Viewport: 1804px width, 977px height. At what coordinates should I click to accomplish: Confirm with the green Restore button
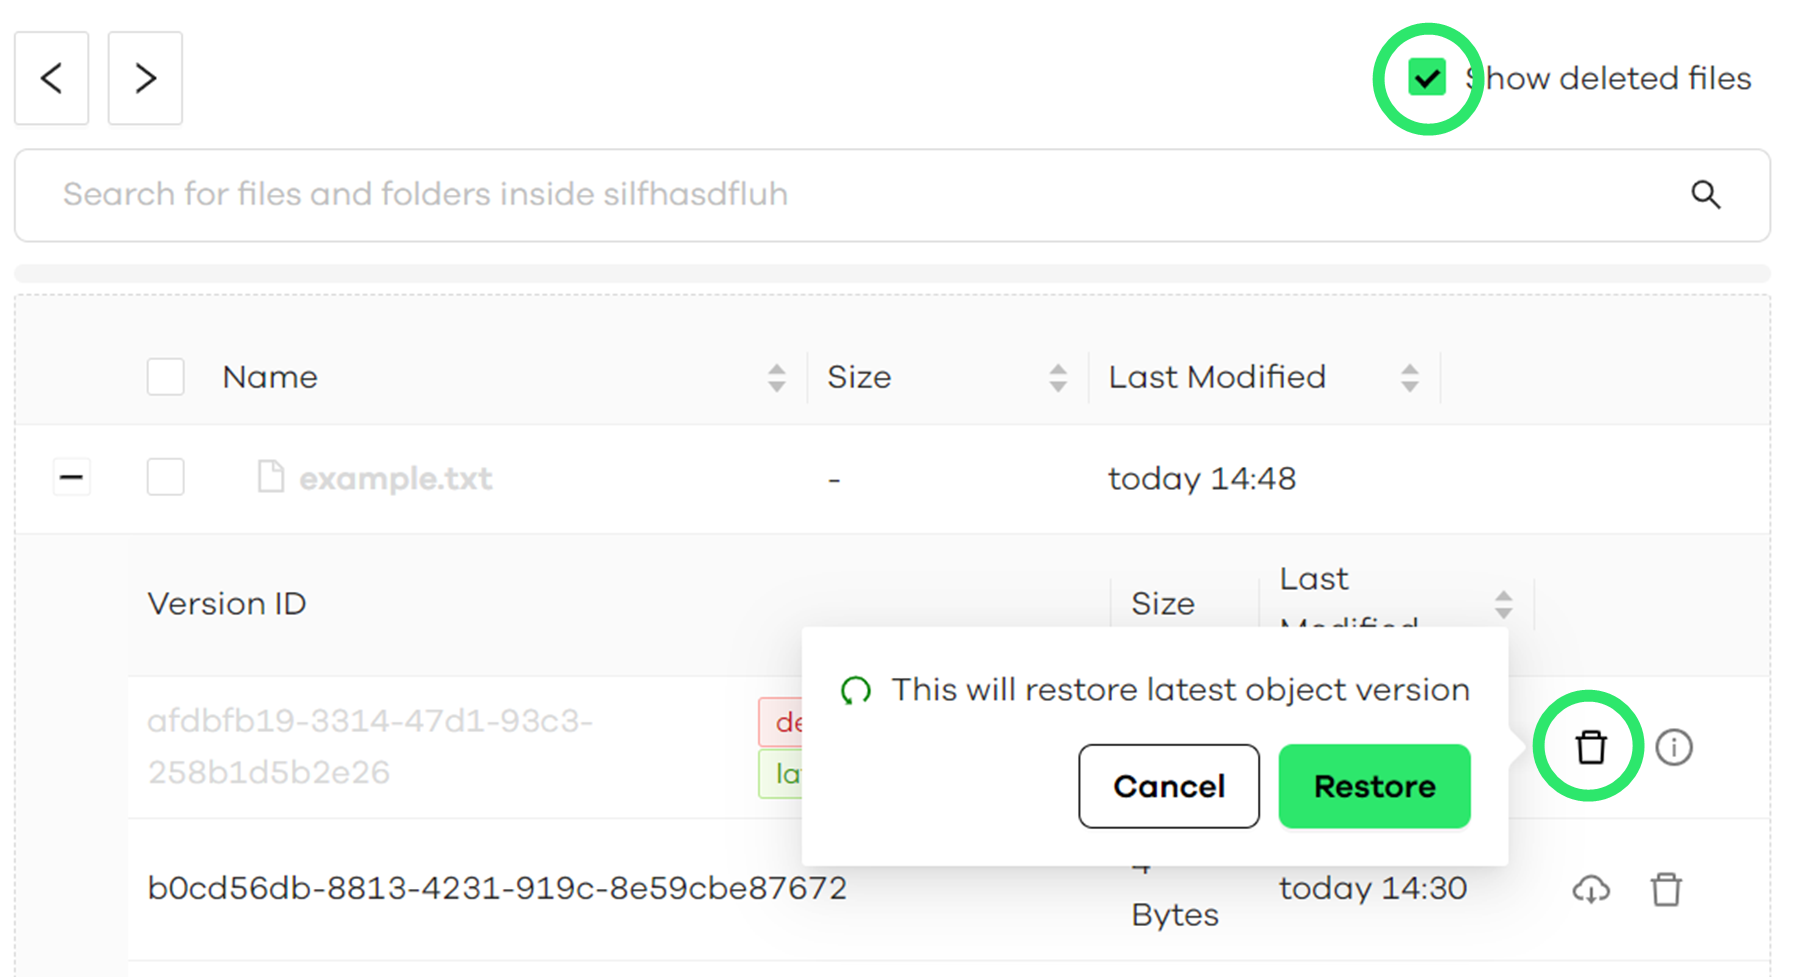coord(1374,786)
